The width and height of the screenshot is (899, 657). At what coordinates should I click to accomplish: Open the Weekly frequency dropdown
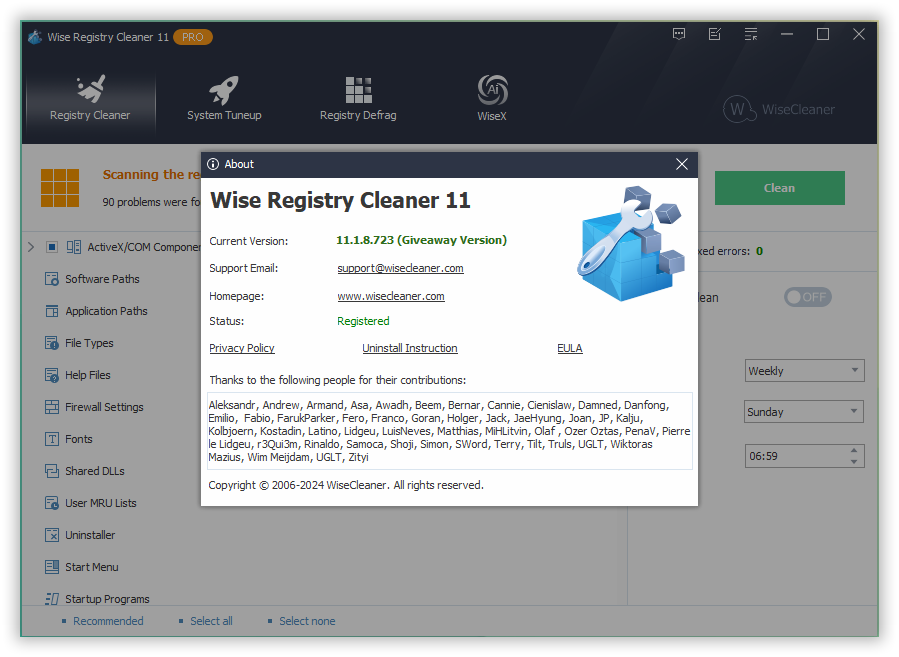point(804,371)
